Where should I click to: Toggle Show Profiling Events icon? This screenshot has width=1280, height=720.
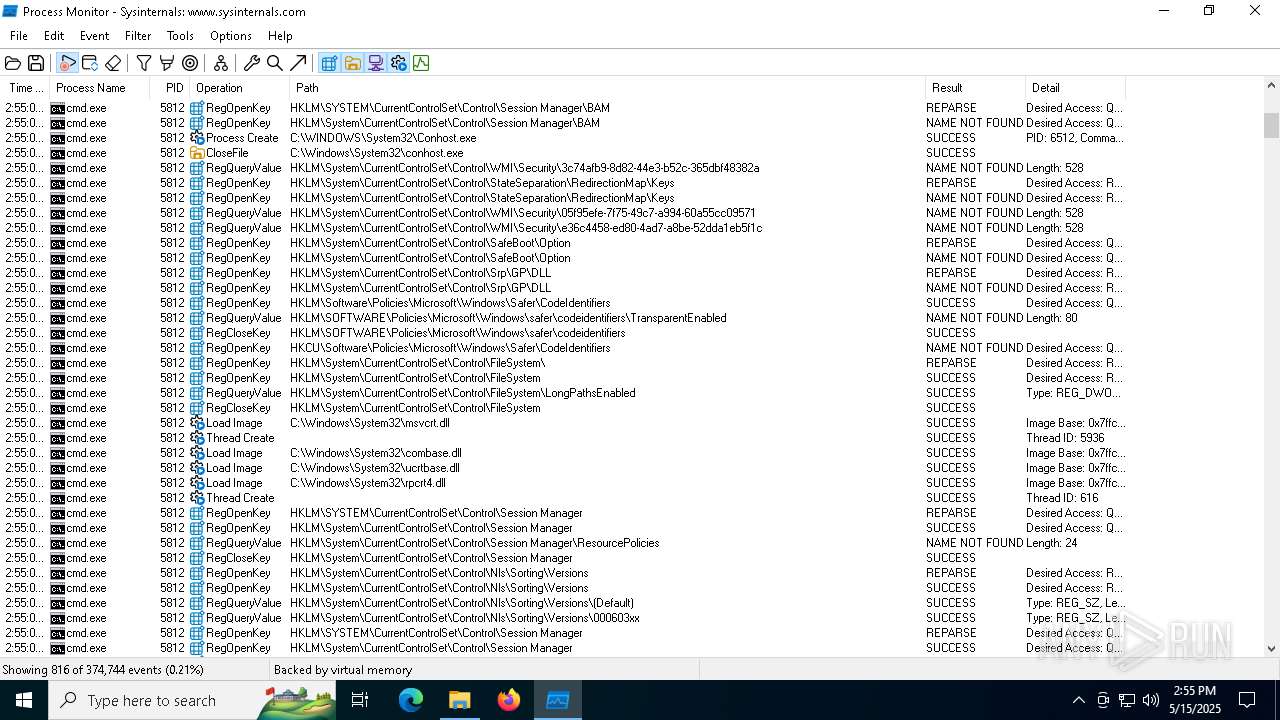tap(421, 63)
